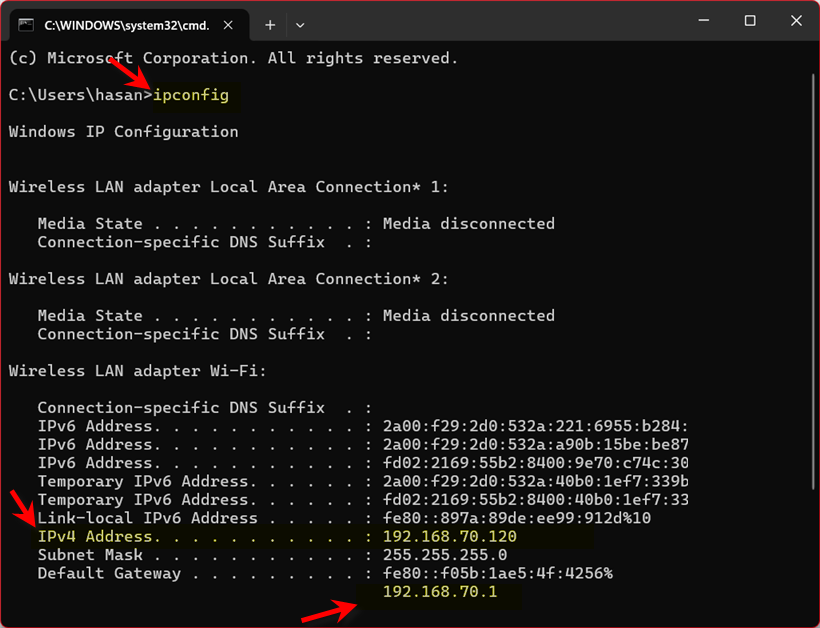
Task: Click the cmd icon in the terminal tab
Action: (x=27, y=24)
